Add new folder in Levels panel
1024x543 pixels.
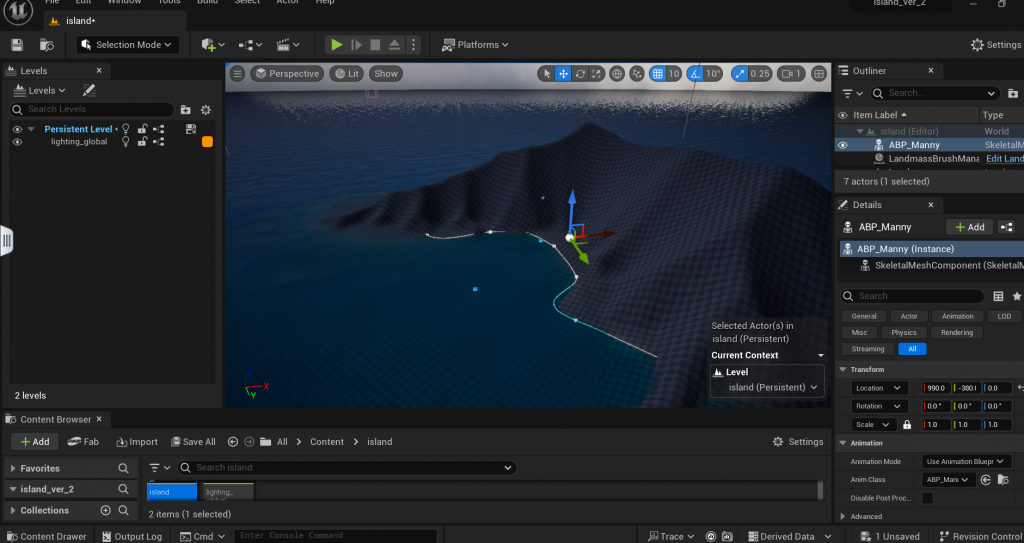(x=185, y=110)
